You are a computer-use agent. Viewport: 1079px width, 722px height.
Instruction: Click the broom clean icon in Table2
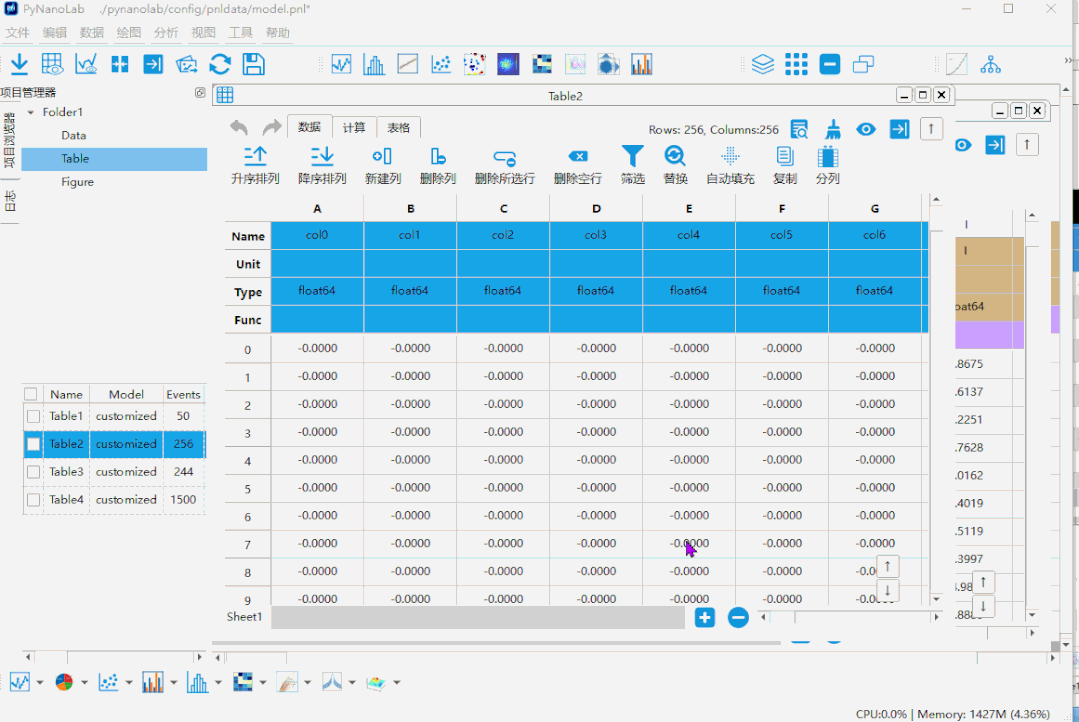click(x=833, y=129)
